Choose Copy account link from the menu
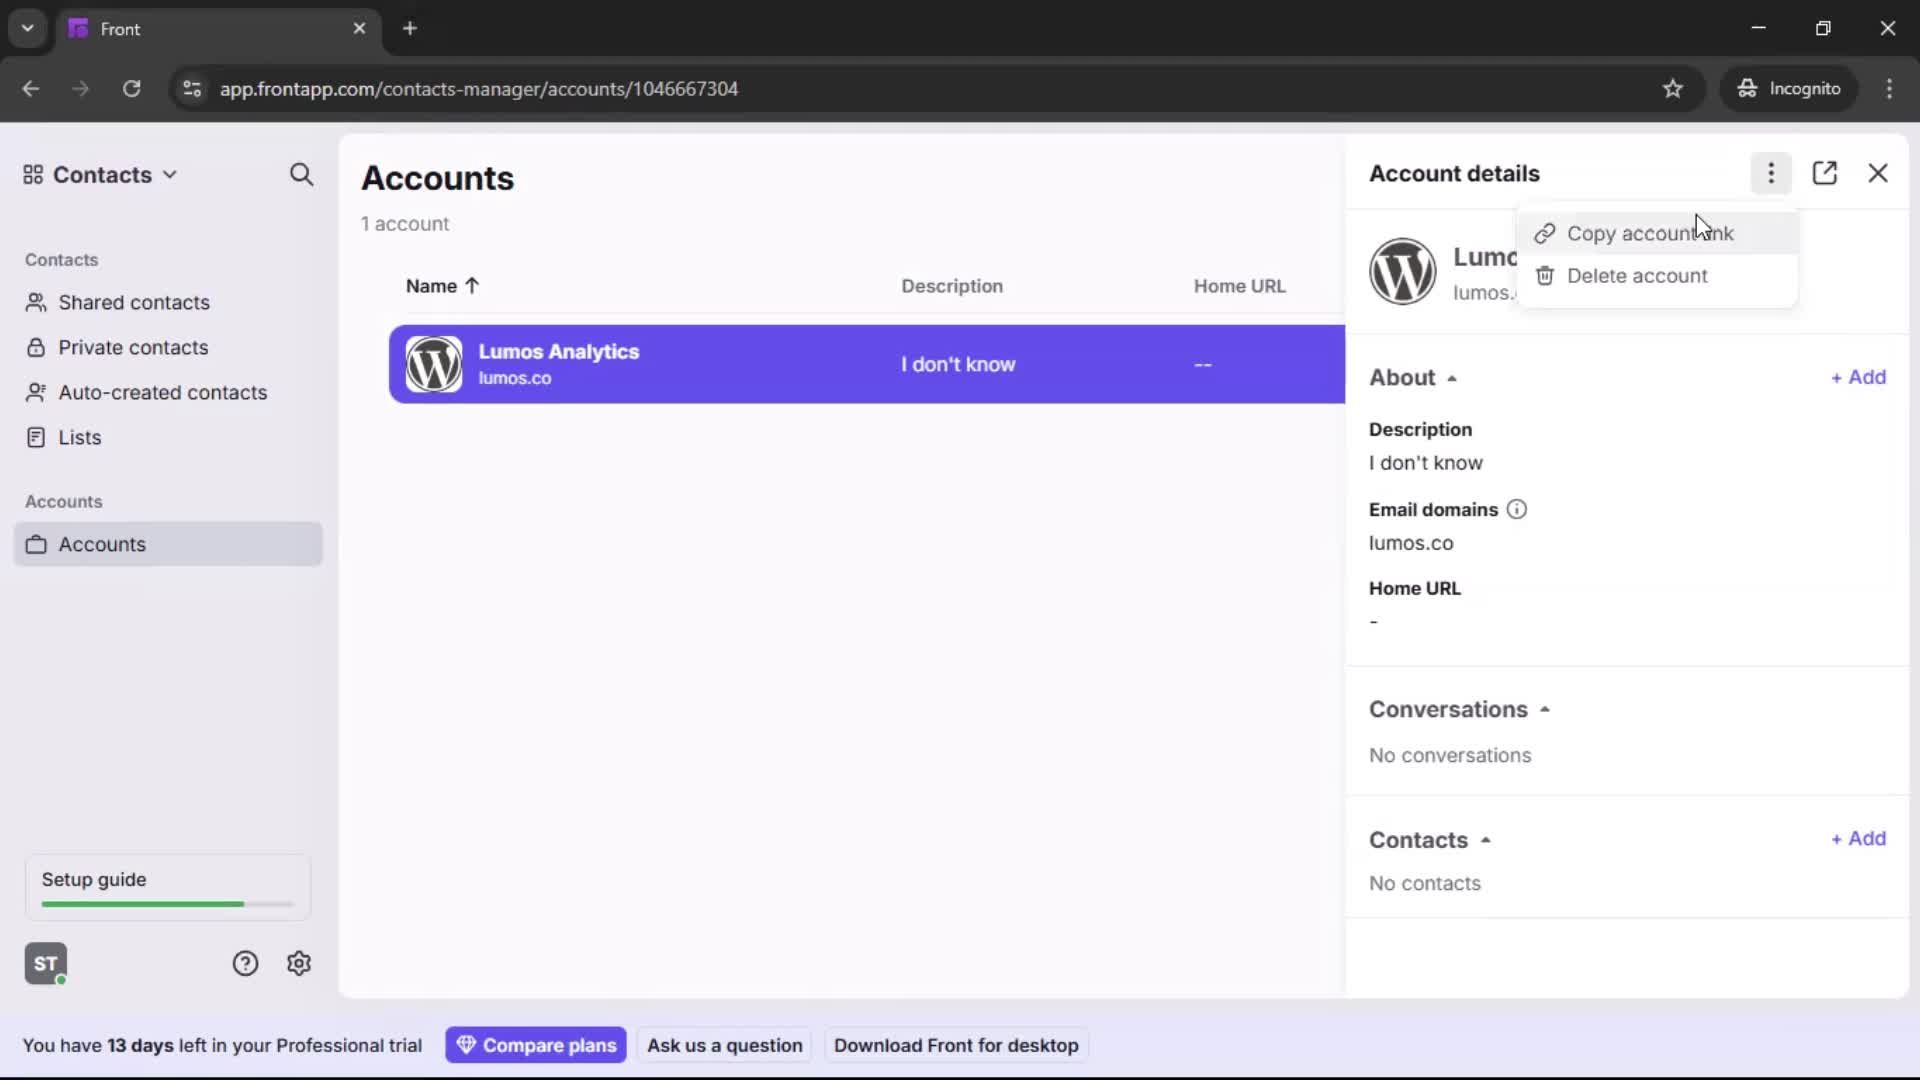Image resolution: width=1920 pixels, height=1080 pixels. [x=1650, y=233]
